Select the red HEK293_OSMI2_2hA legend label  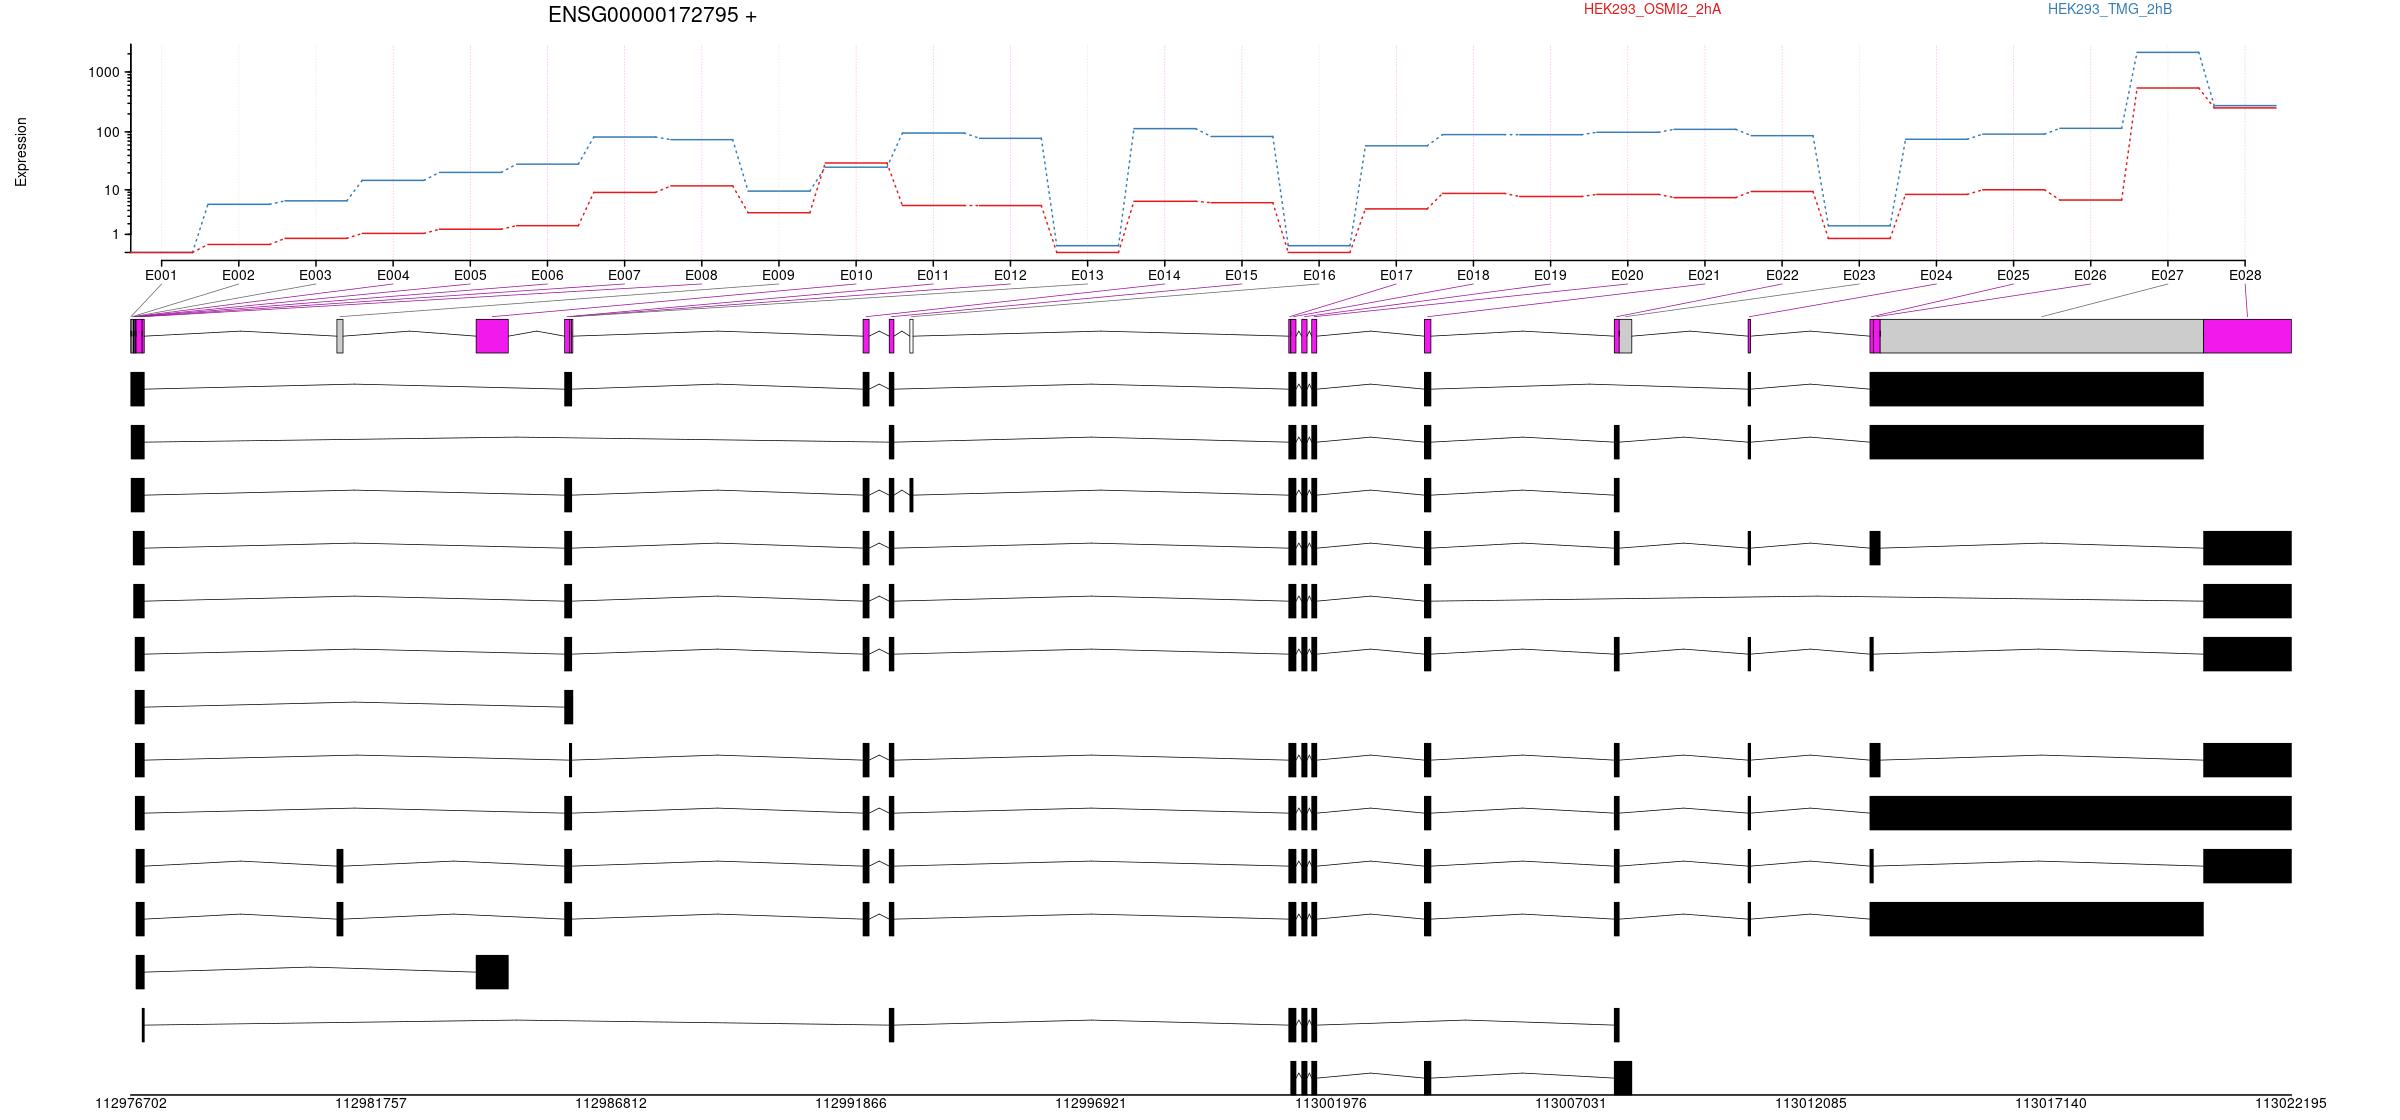[x=1652, y=9]
